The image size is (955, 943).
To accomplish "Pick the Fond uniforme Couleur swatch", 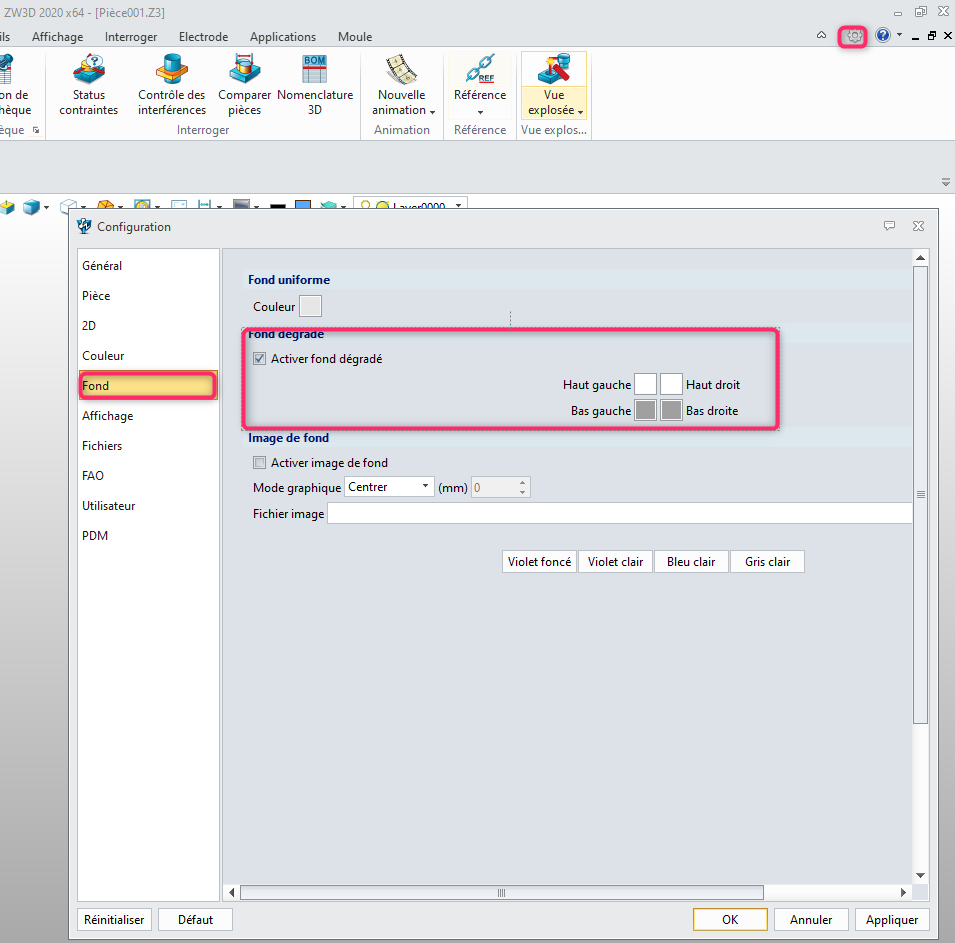I will pyautogui.click(x=310, y=306).
